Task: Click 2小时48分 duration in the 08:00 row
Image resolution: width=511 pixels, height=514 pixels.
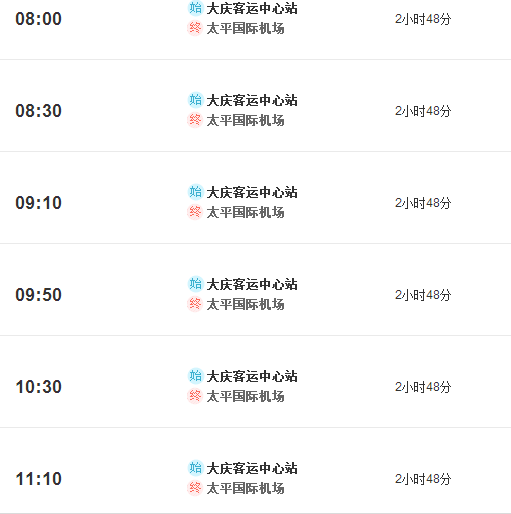Action: tap(423, 19)
